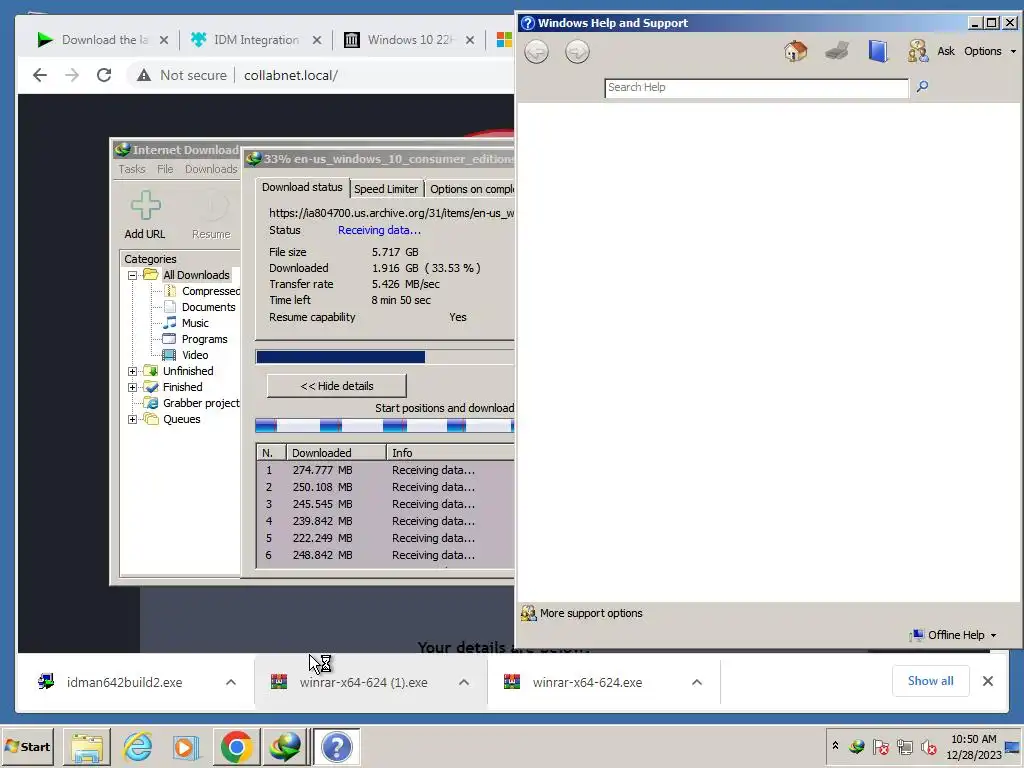Click the taskbar clock and date
Viewport: 1024px width, 768px height.
coord(974,746)
